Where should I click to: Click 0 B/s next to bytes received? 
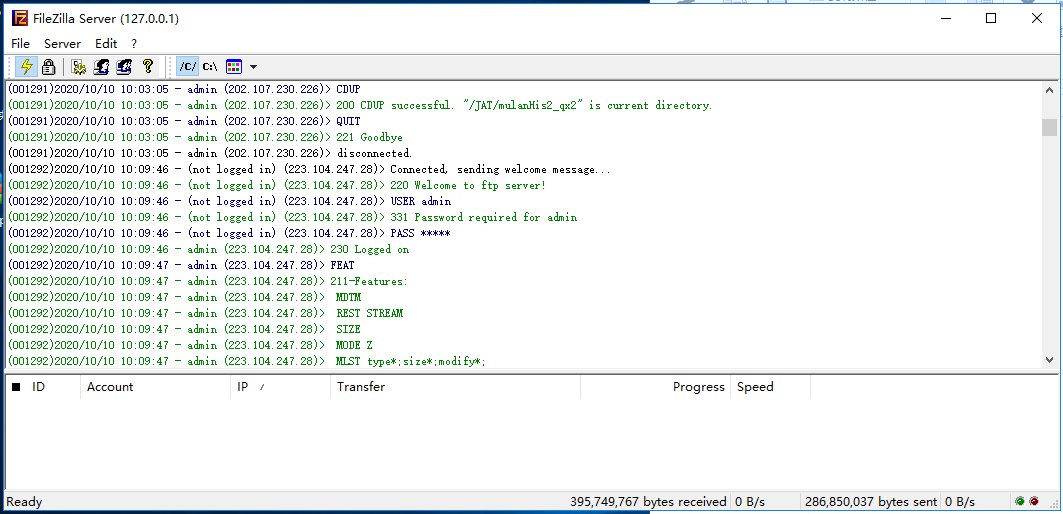750,502
